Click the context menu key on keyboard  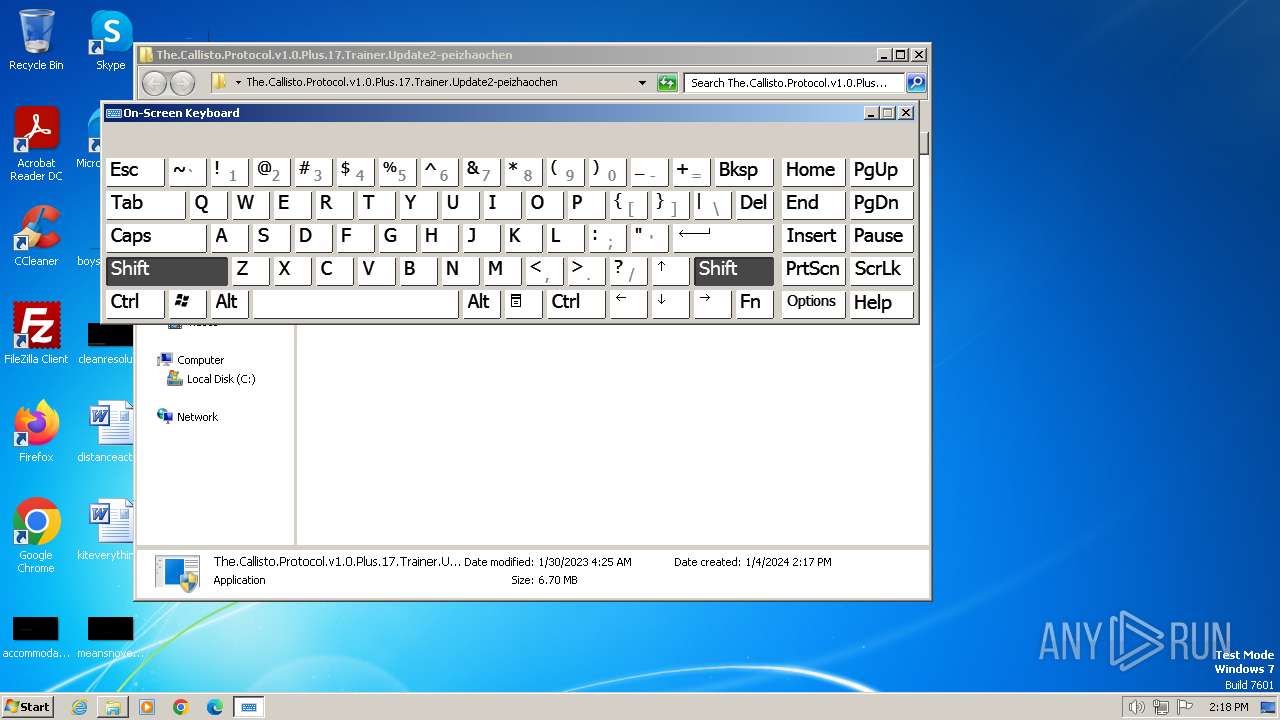tap(523, 302)
